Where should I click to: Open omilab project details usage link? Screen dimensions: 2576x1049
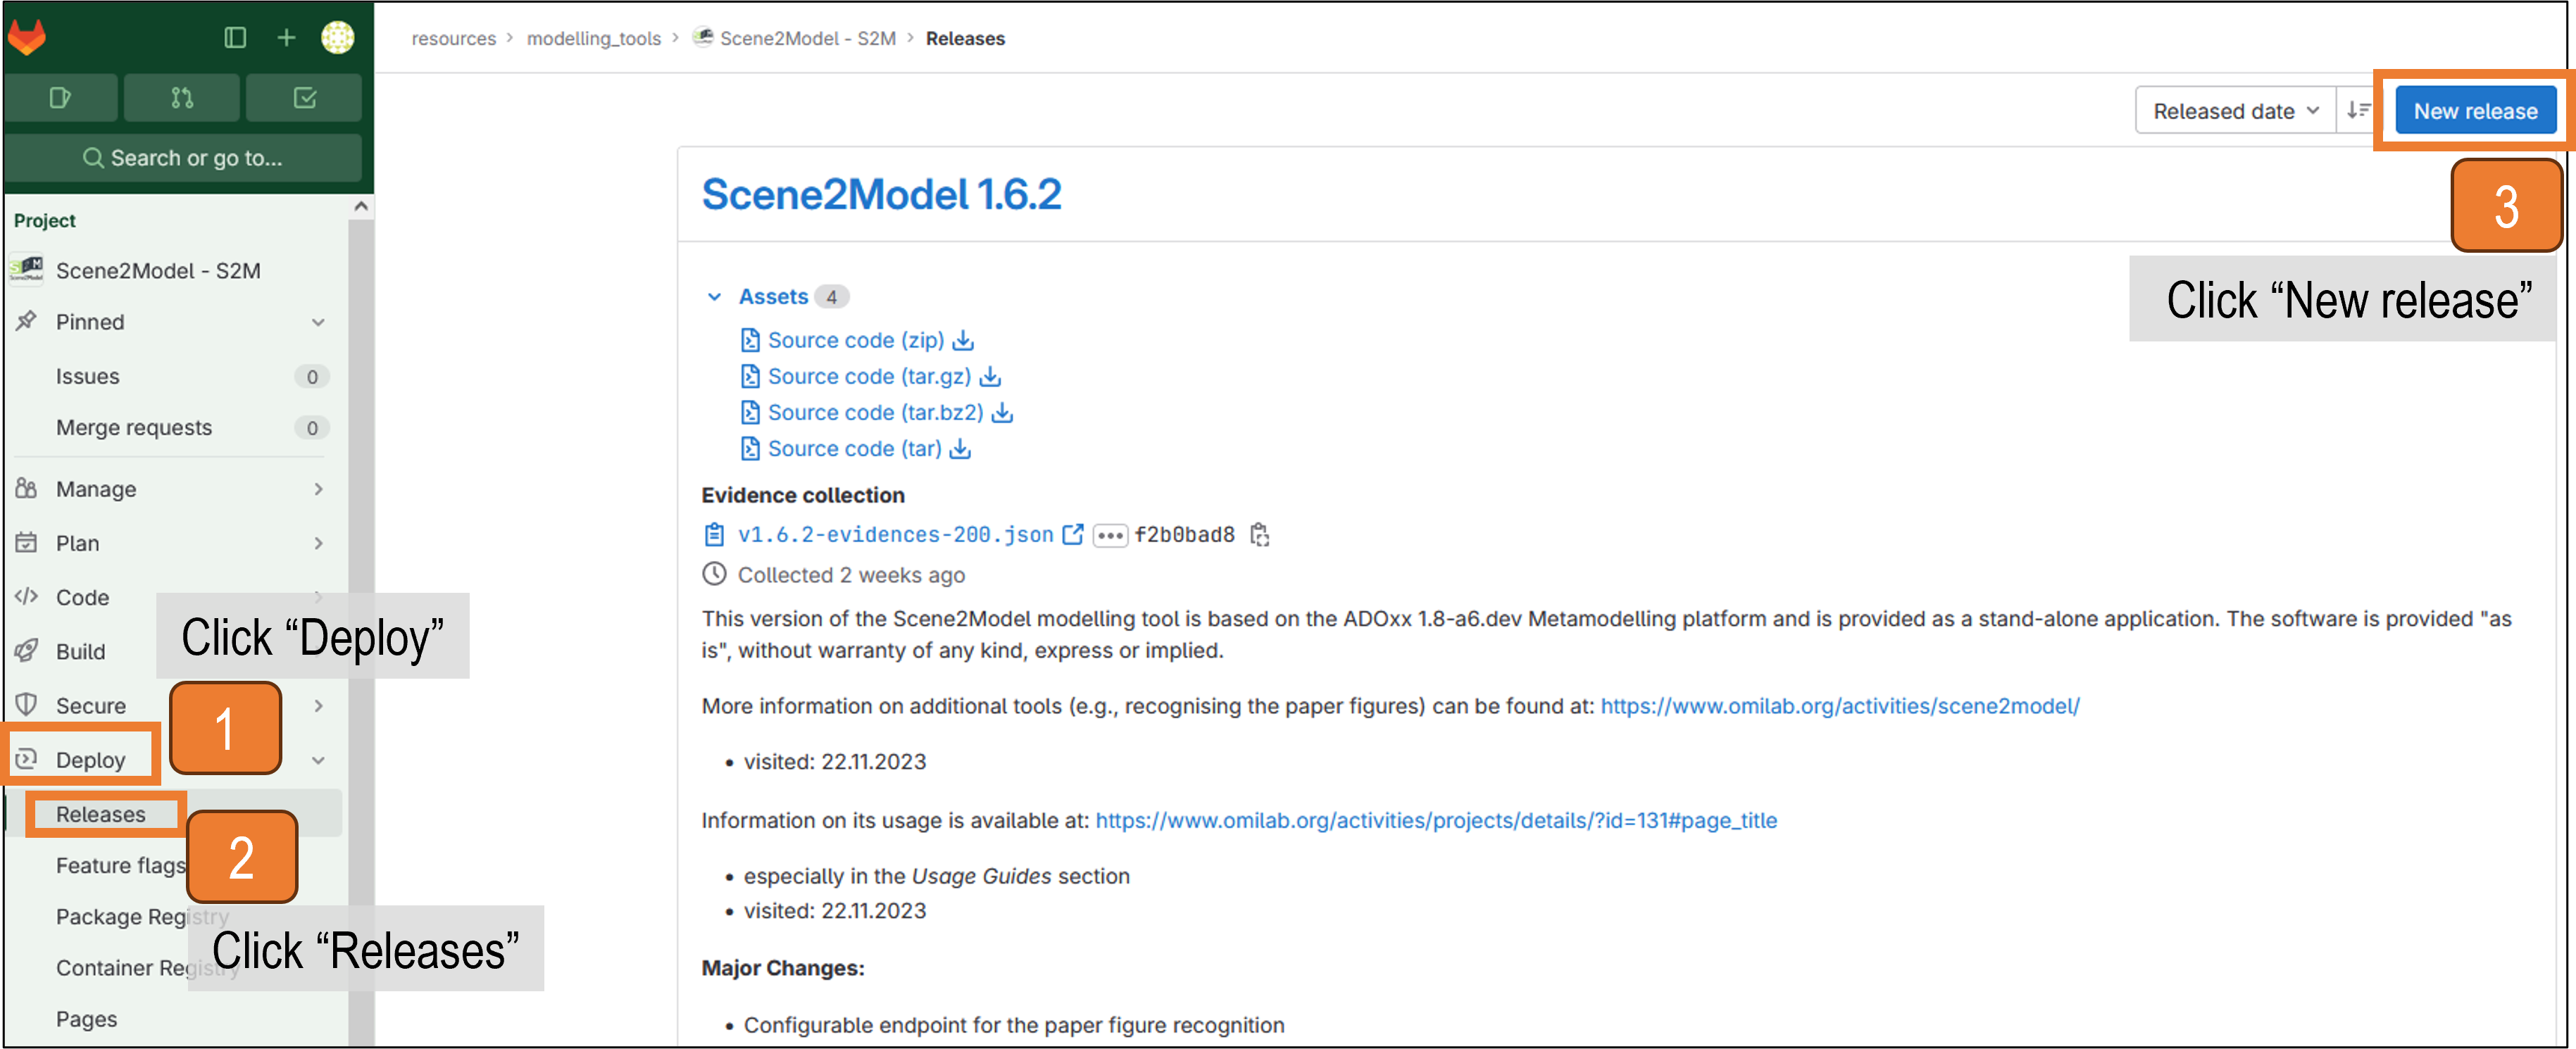pos(1435,820)
